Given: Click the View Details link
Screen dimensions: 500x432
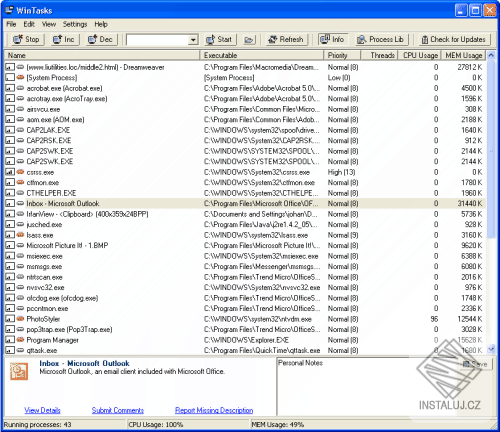Looking at the screenshot, I should click(x=42, y=410).
